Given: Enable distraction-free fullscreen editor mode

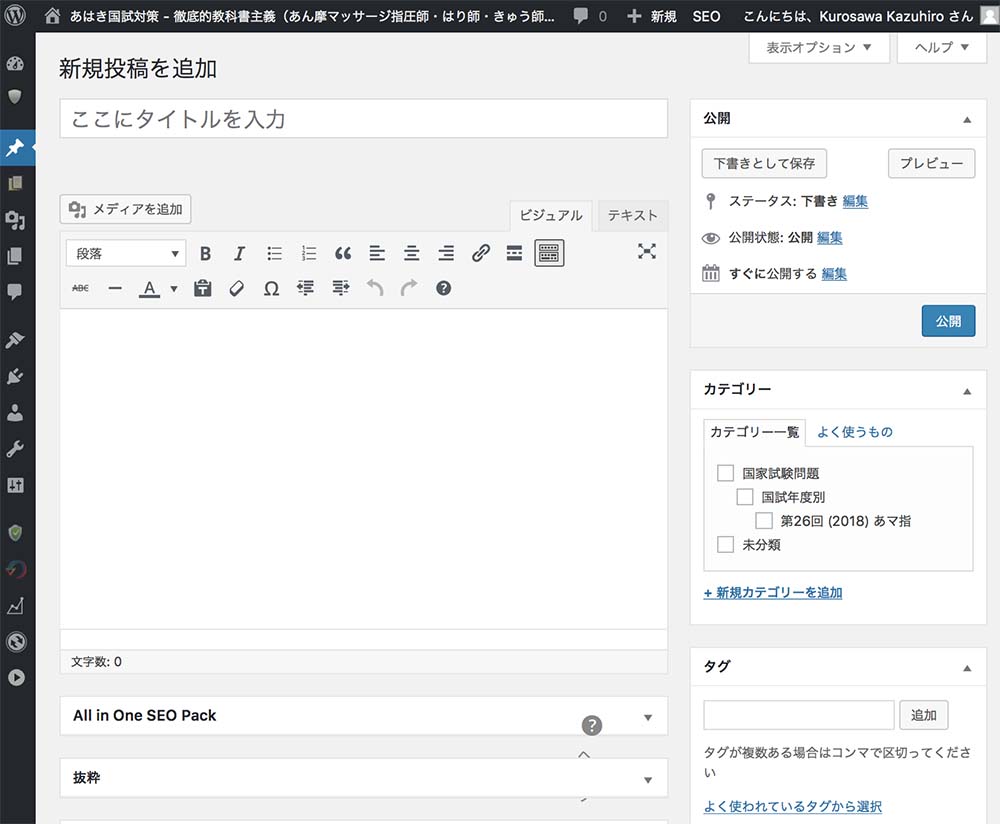Looking at the screenshot, I should (x=647, y=252).
